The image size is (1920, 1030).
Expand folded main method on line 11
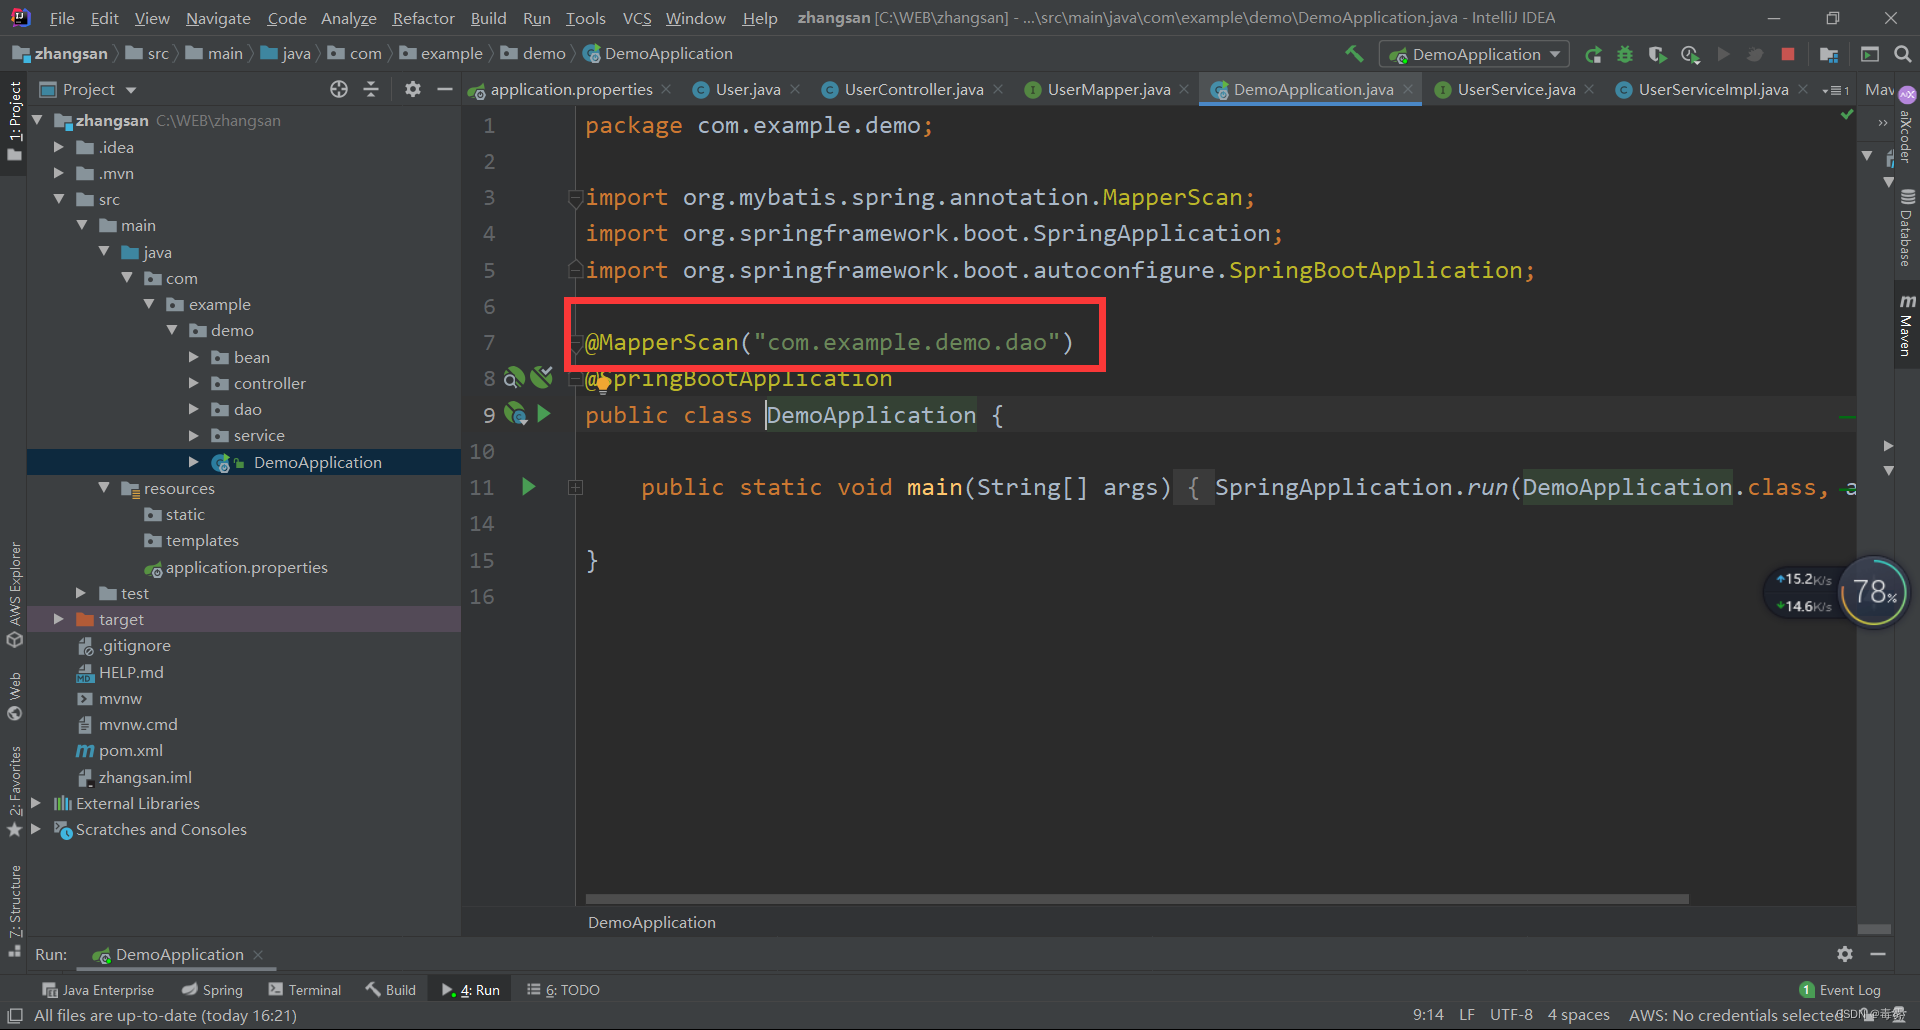[x=576, y=487]
